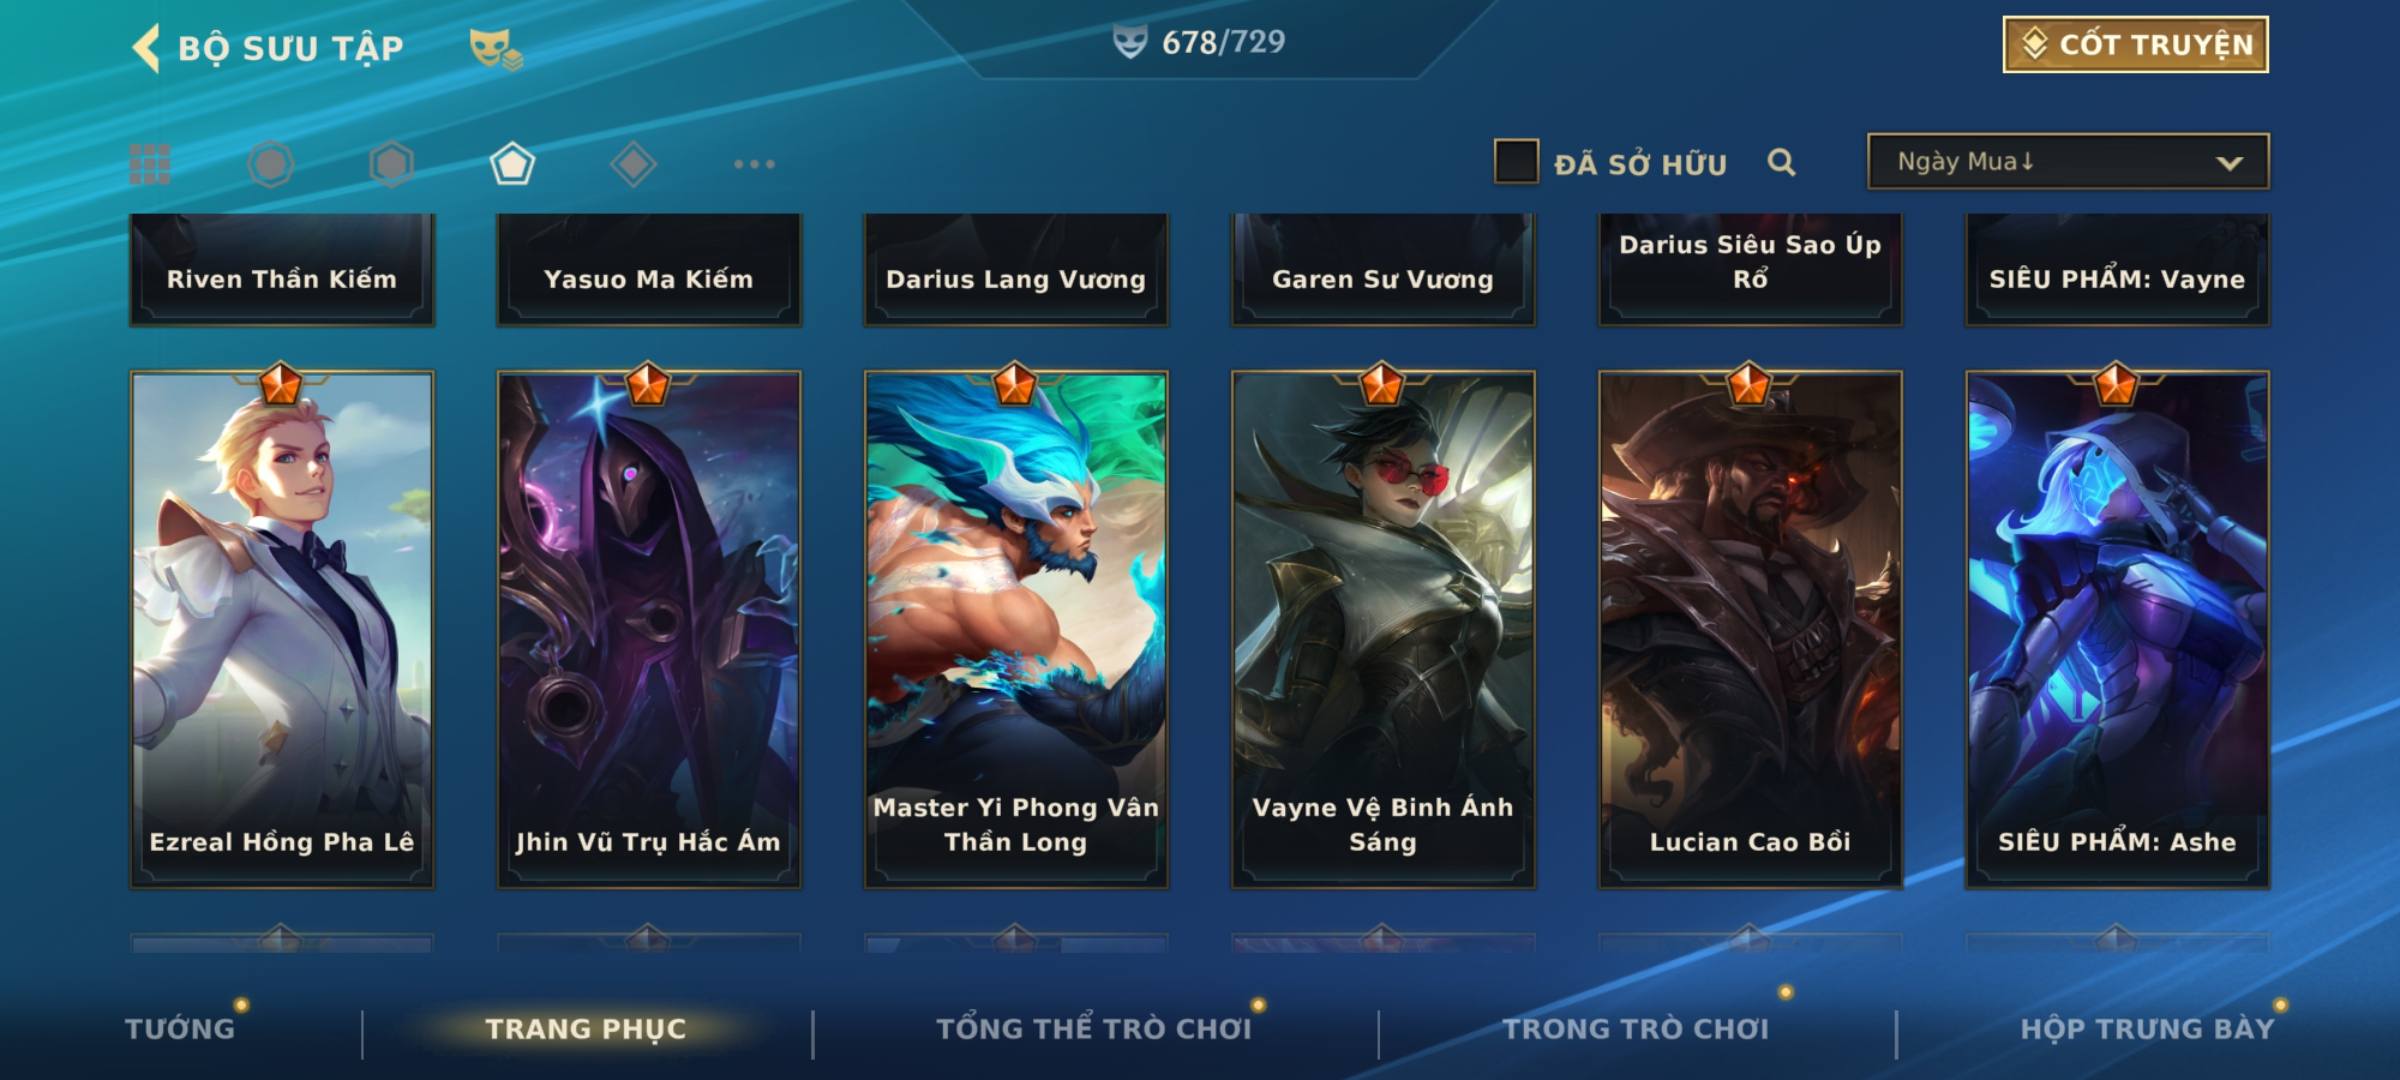Image resolution: width=2400 pixels, height=1080 pixels.
Task: Open the Hộp Trưng Bày tab
Action: click(x=2147, y=1028)
